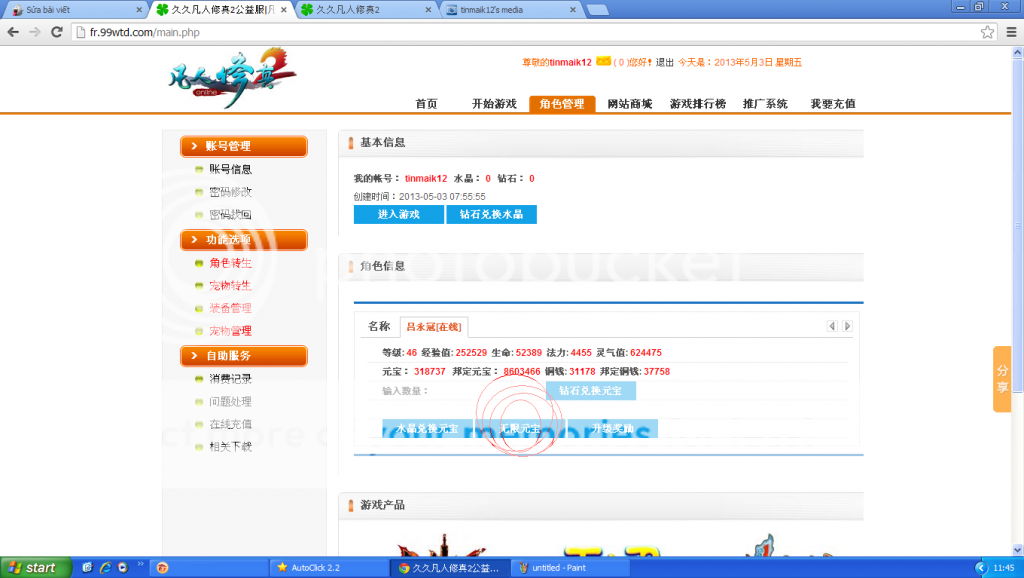Open 宠物管理 in the sidebar
Screen dimensions: 1024x578
(230, 330)
